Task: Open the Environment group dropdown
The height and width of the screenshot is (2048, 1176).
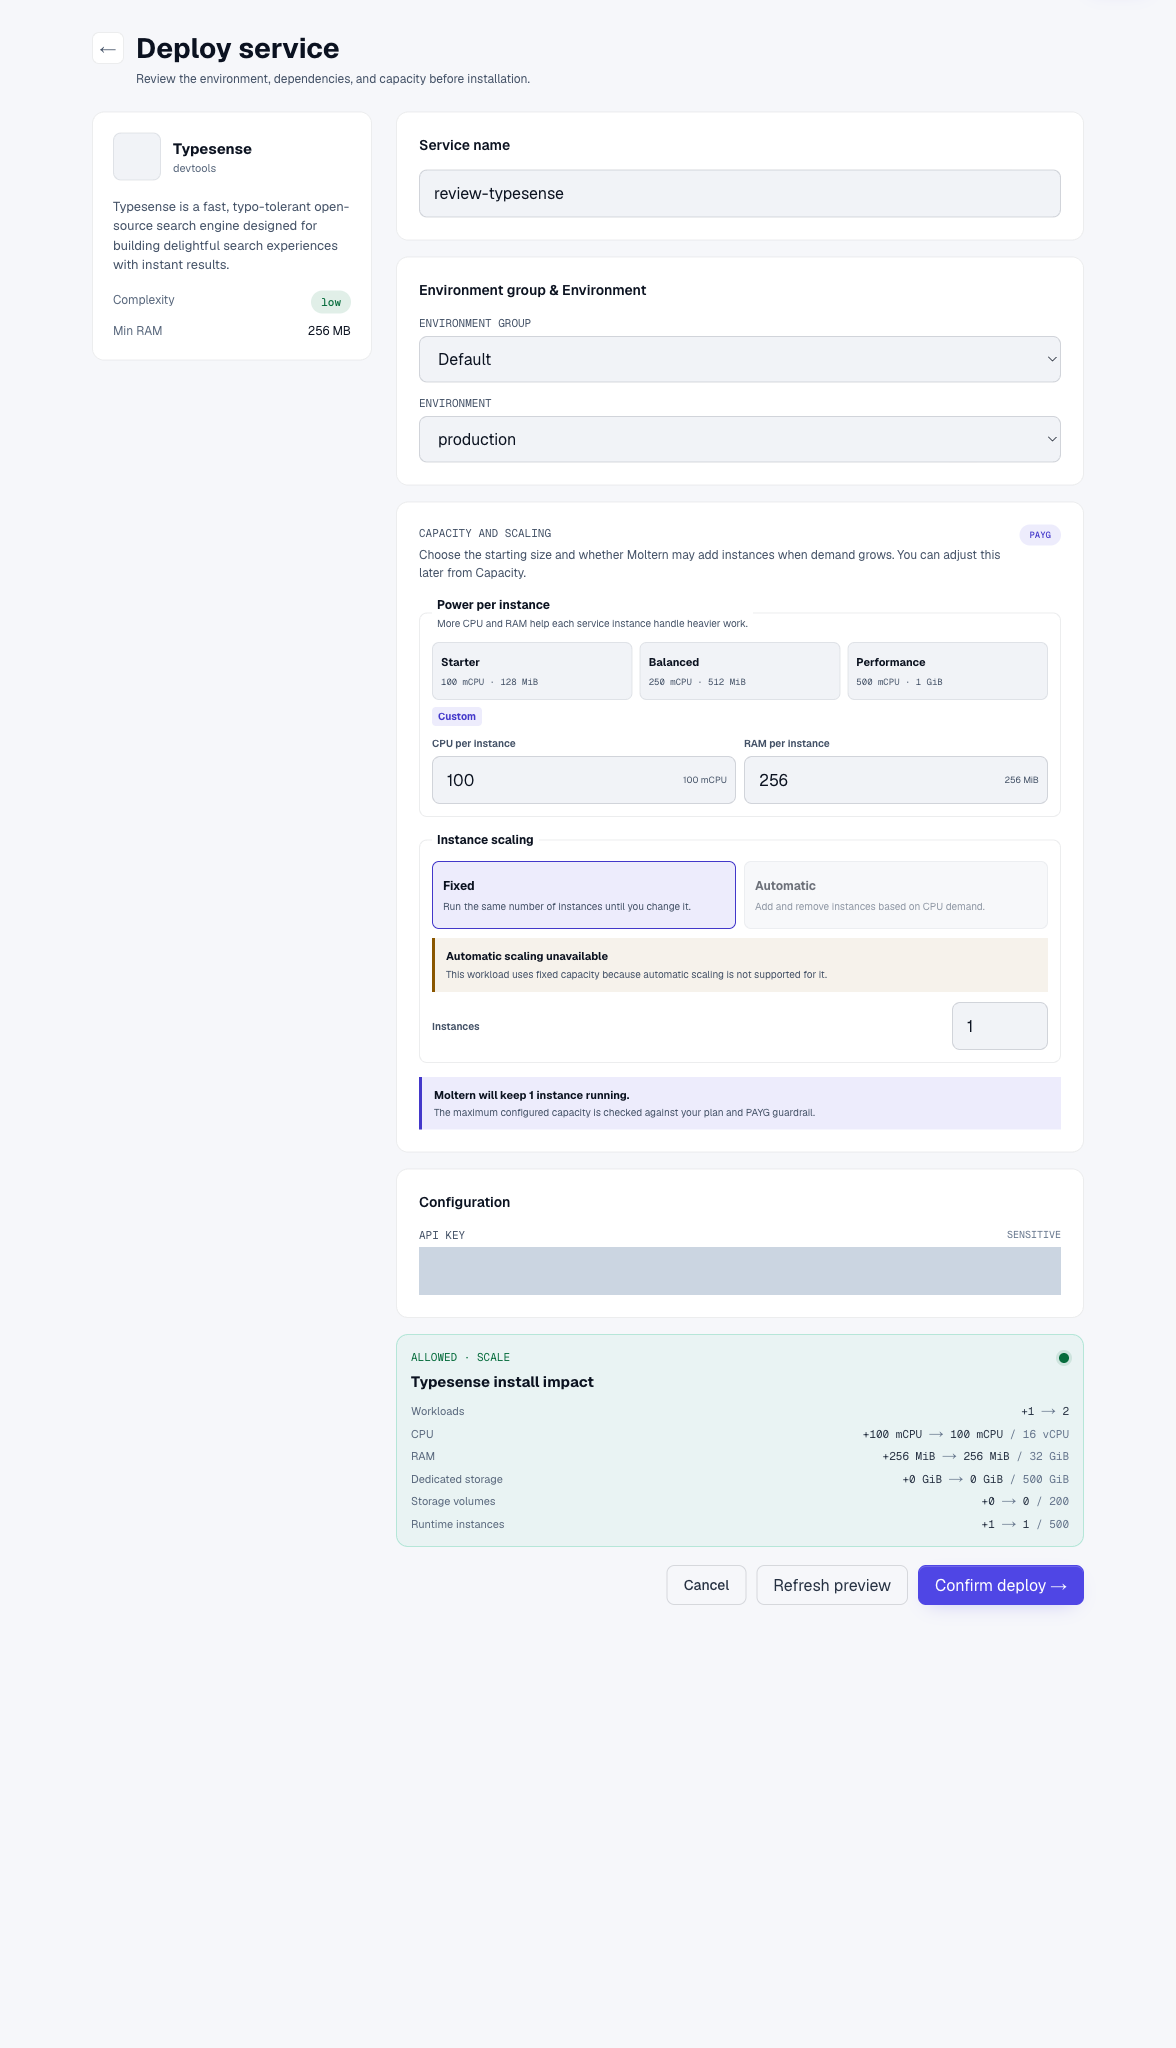Action: (740, 359)
